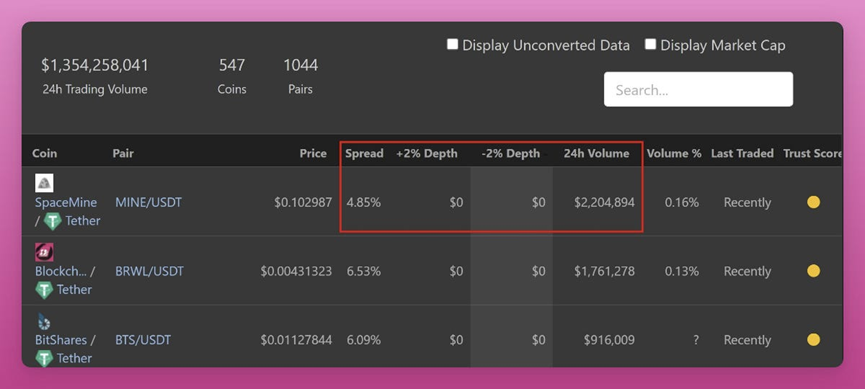Click the Last Traded column header
Image resolution: width=865 pixels, height=389 pixels.
(742, 153)
